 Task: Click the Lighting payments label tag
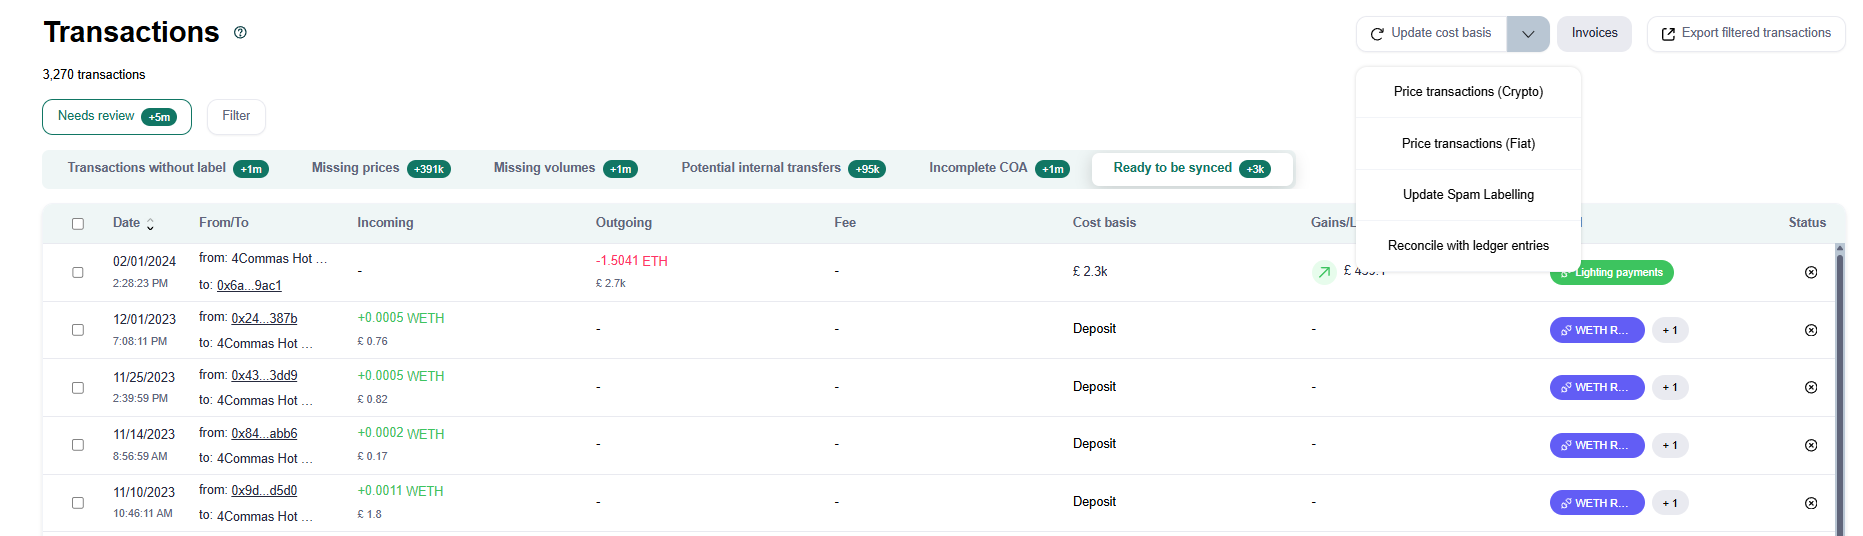pos(1618,273)
